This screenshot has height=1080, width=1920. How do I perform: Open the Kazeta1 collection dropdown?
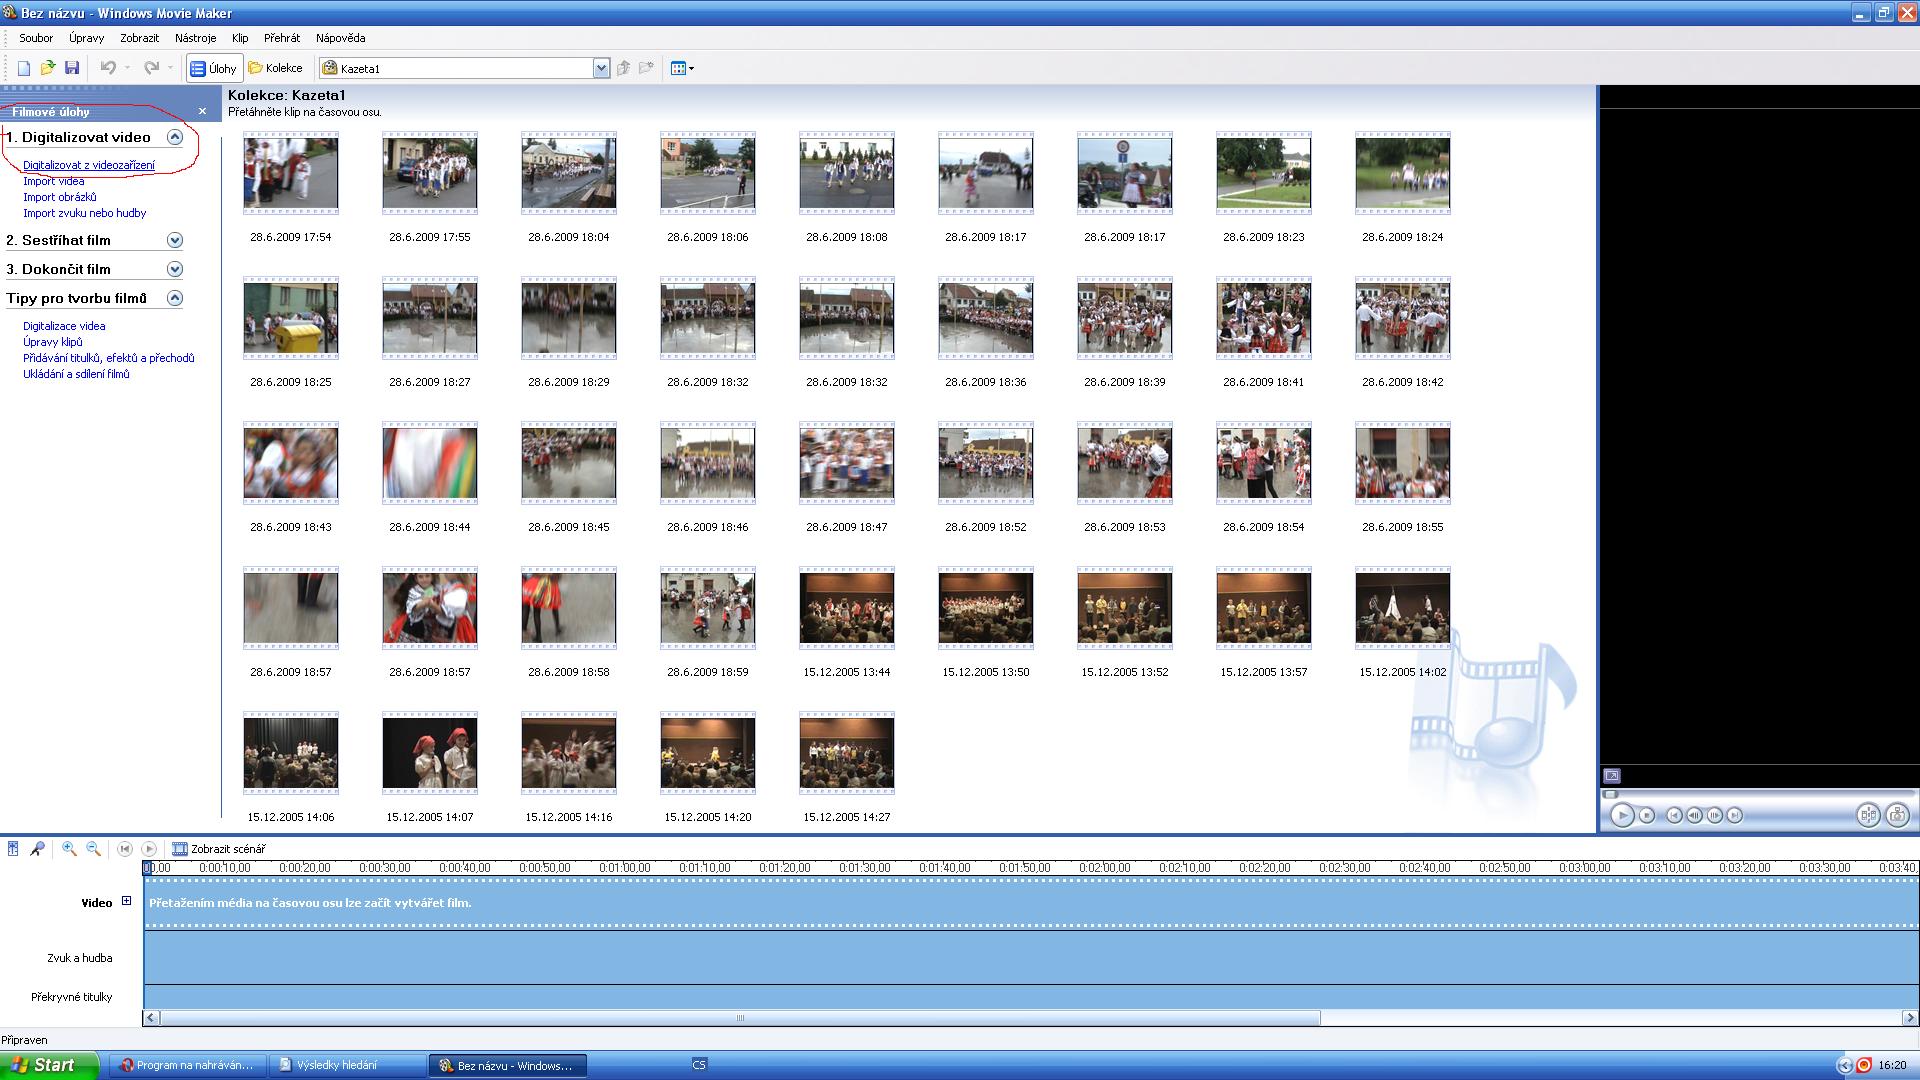[601, 68]
